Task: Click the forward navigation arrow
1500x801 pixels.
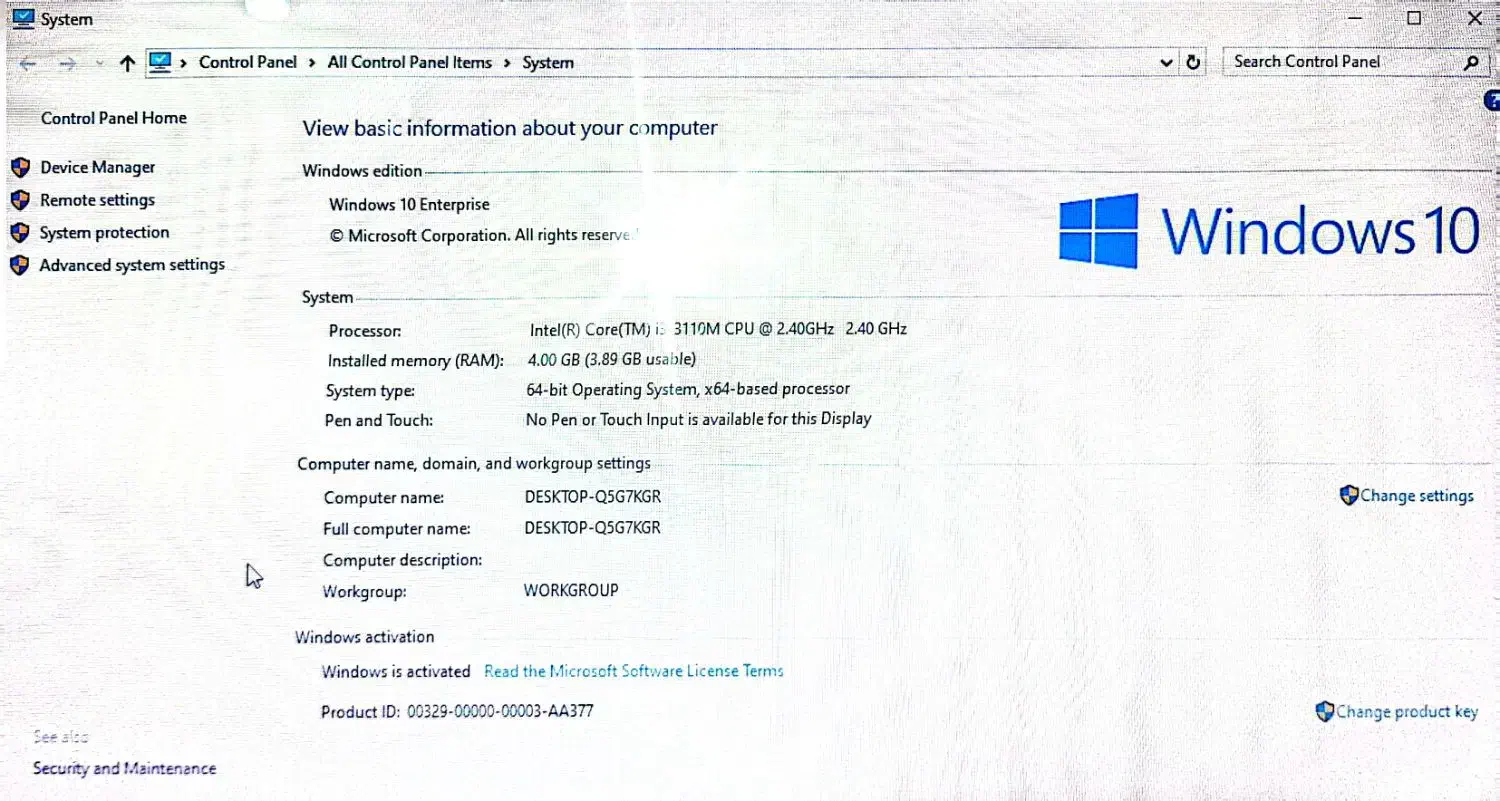Action: click(68, 63)
